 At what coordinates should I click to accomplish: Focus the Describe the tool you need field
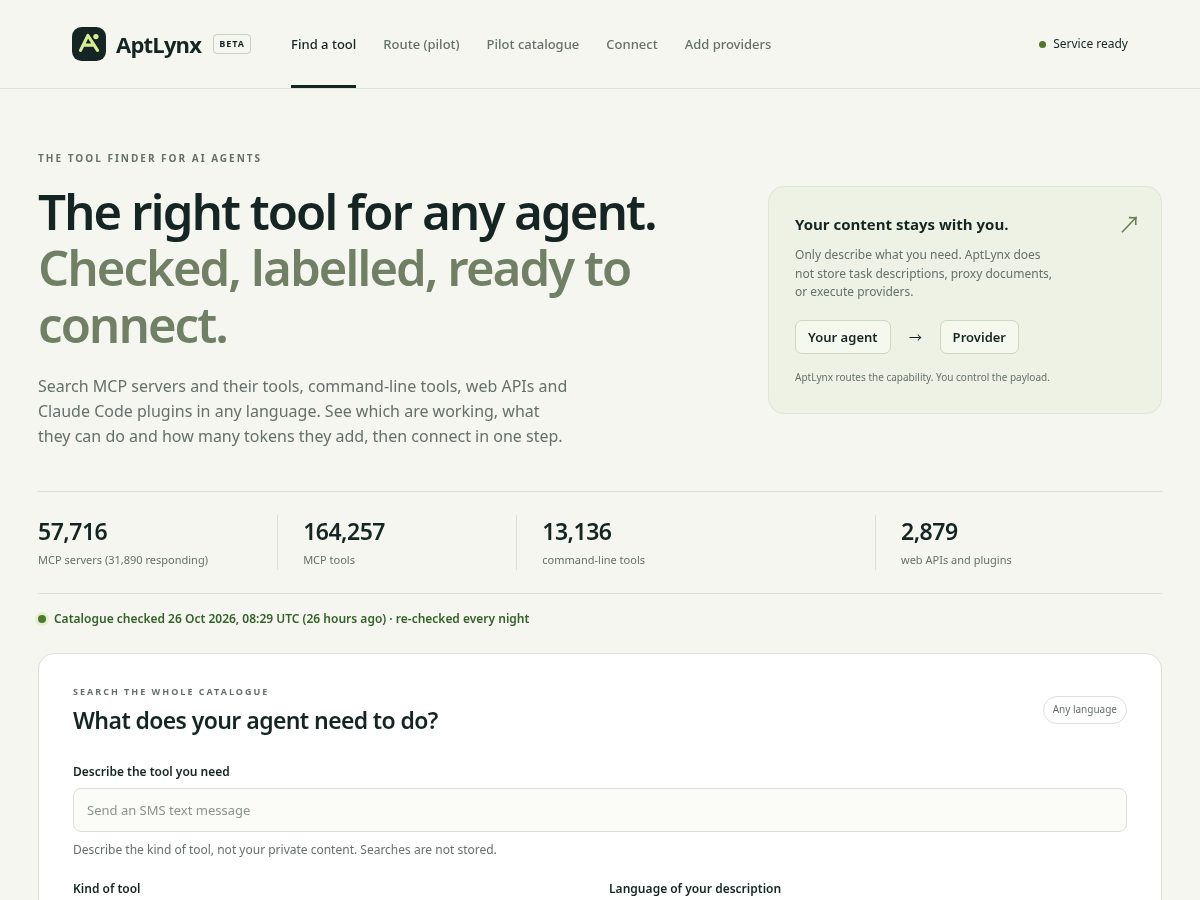click(x=600, y=810)
